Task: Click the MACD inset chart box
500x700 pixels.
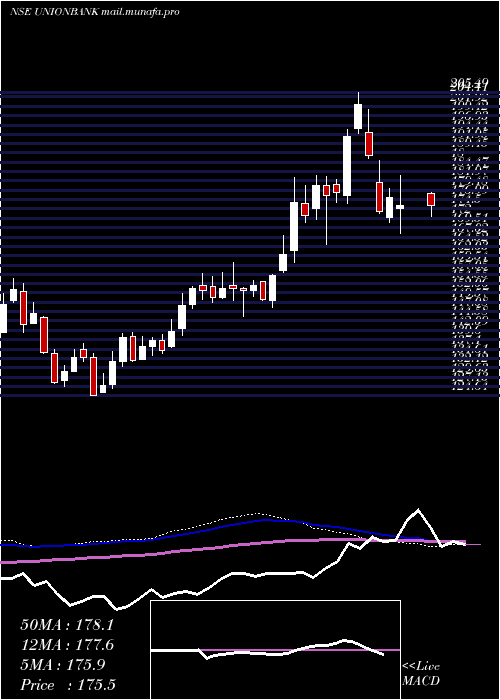Action: (275, 650)
